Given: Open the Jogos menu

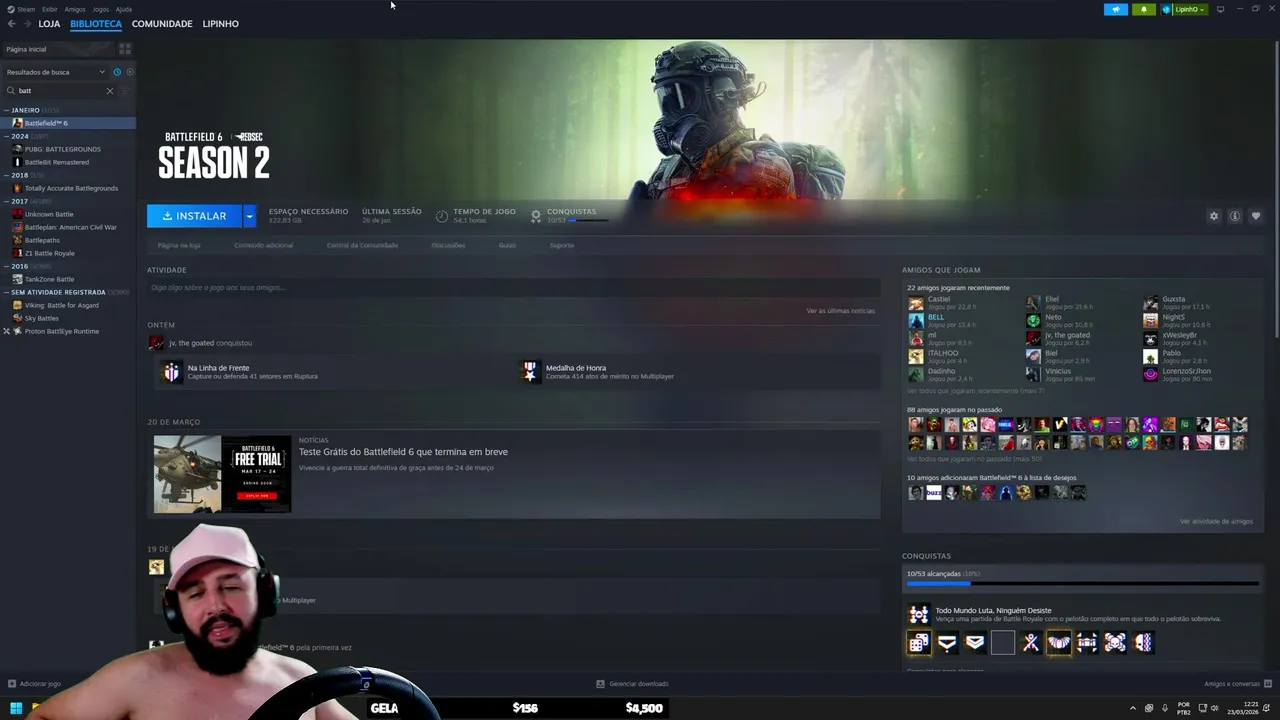Looking at the screenshot, I should tap(100, 9).
